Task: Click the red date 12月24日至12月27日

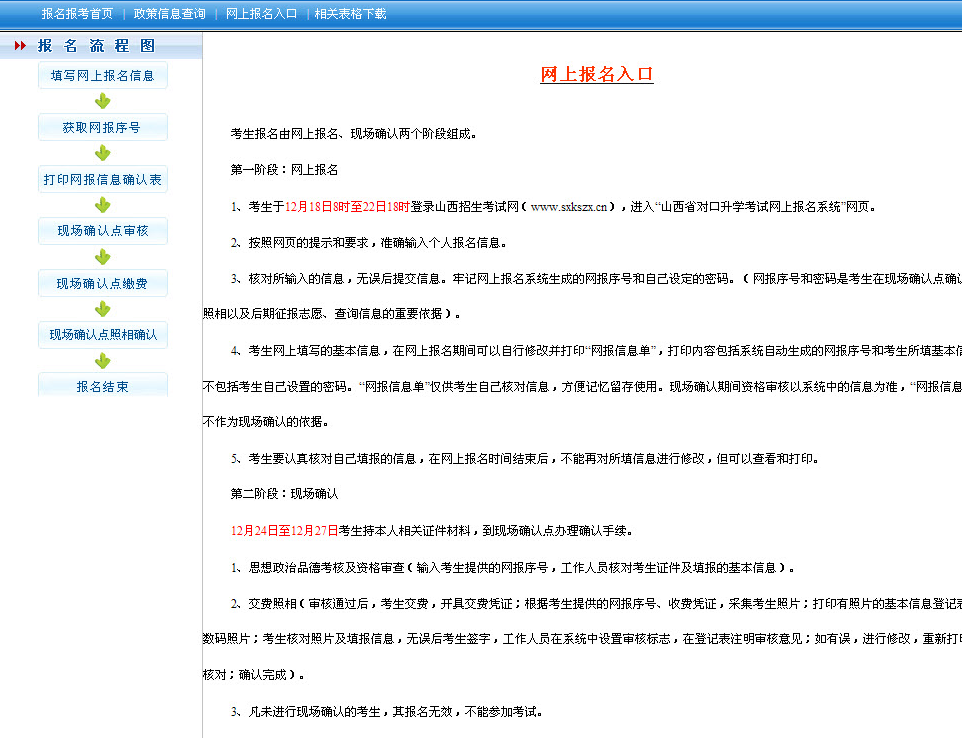Action: 284,531
